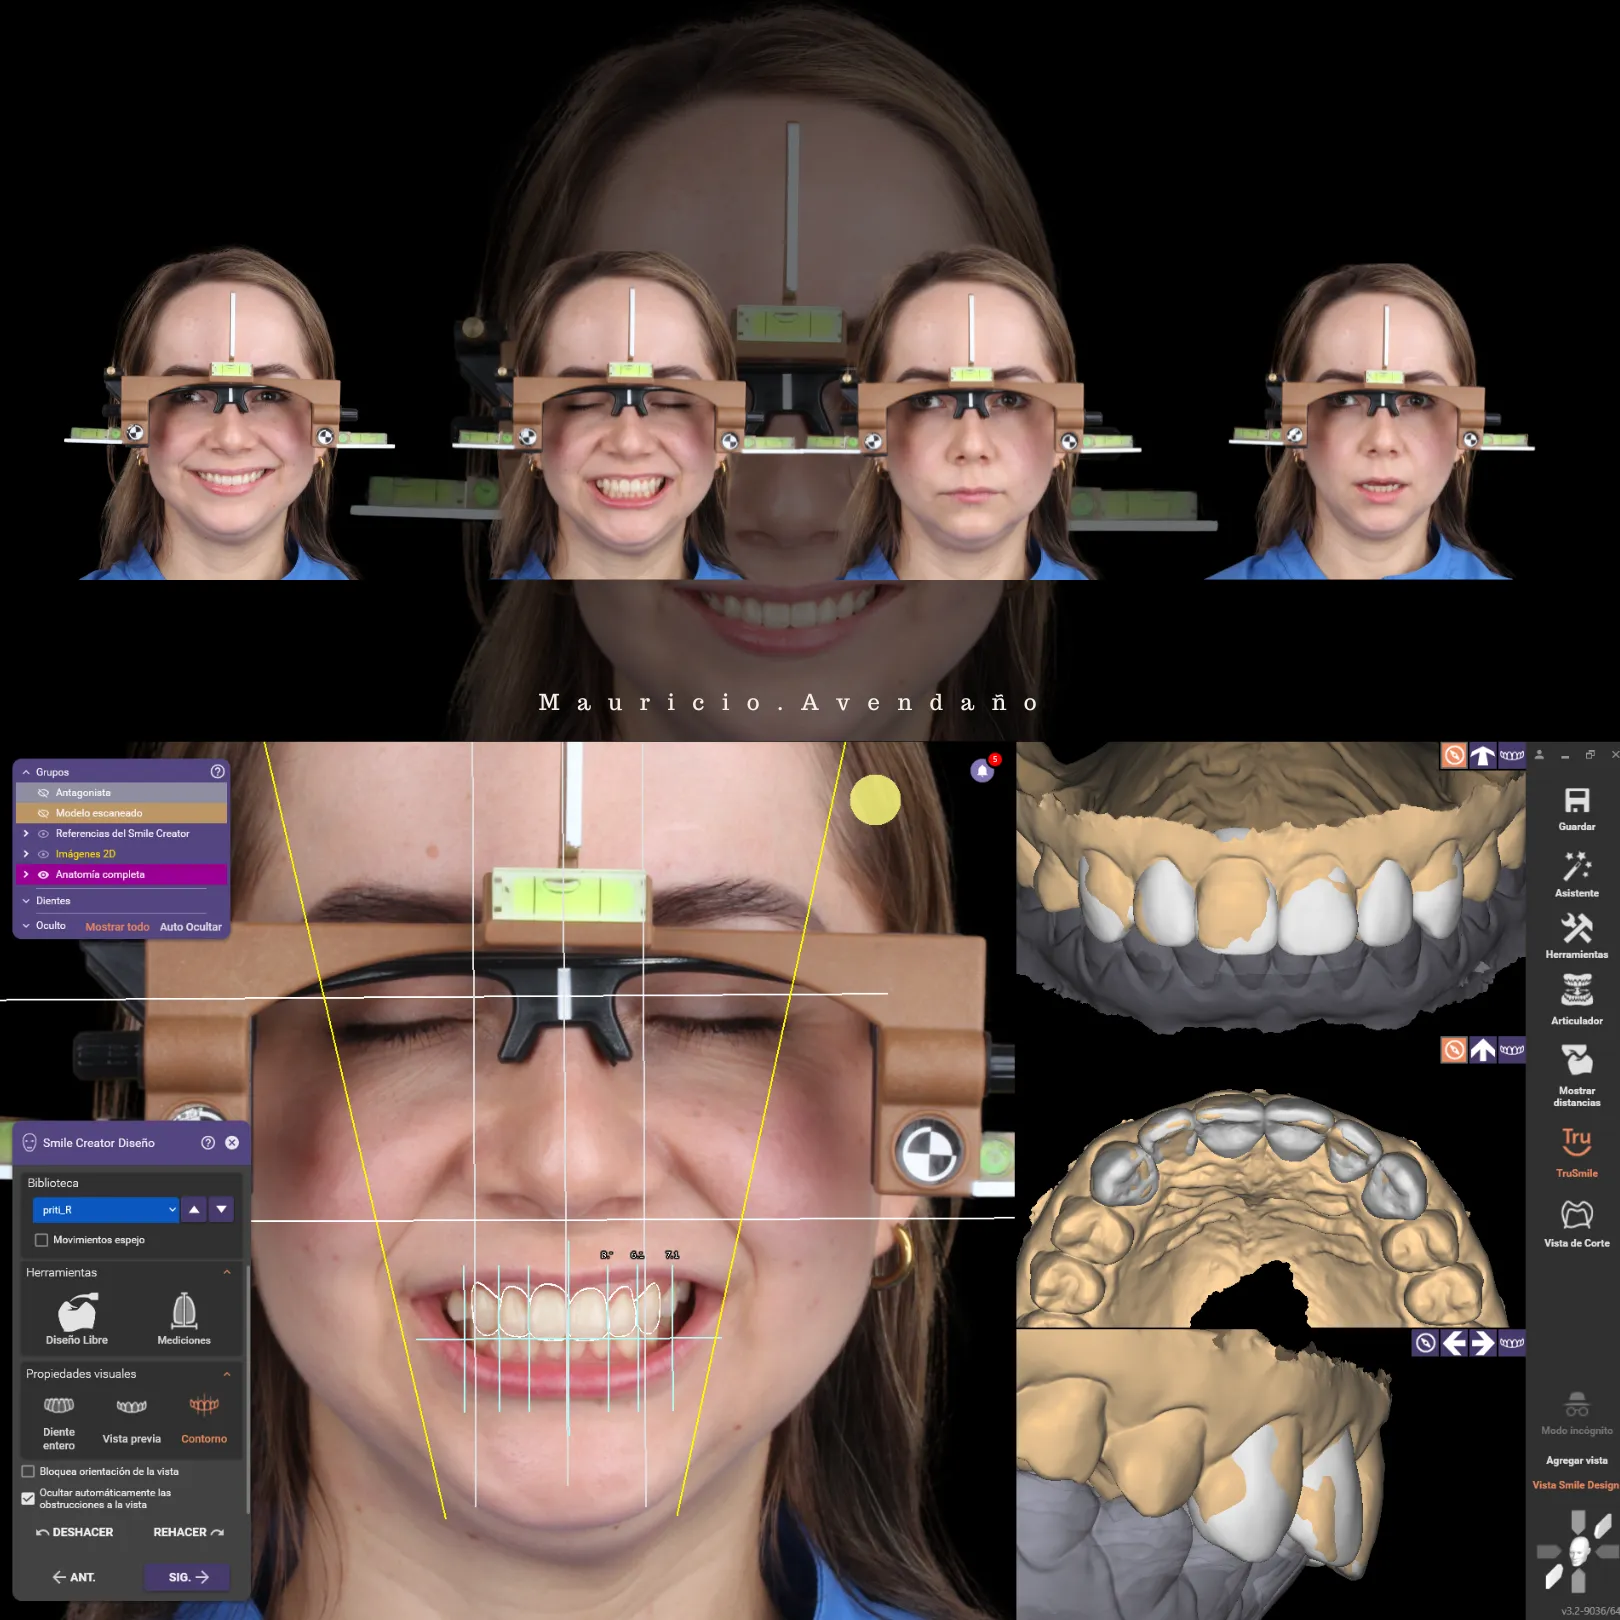Launch the Articulador tool

tap(1576, 992)
